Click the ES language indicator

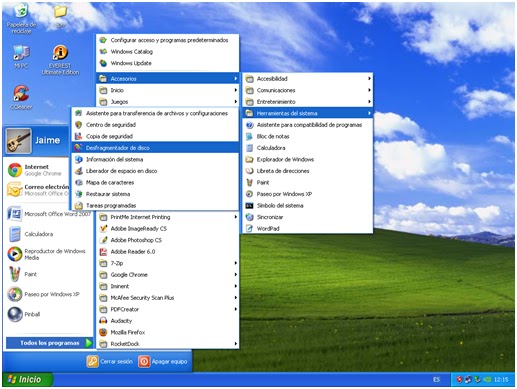click(436, 379)
